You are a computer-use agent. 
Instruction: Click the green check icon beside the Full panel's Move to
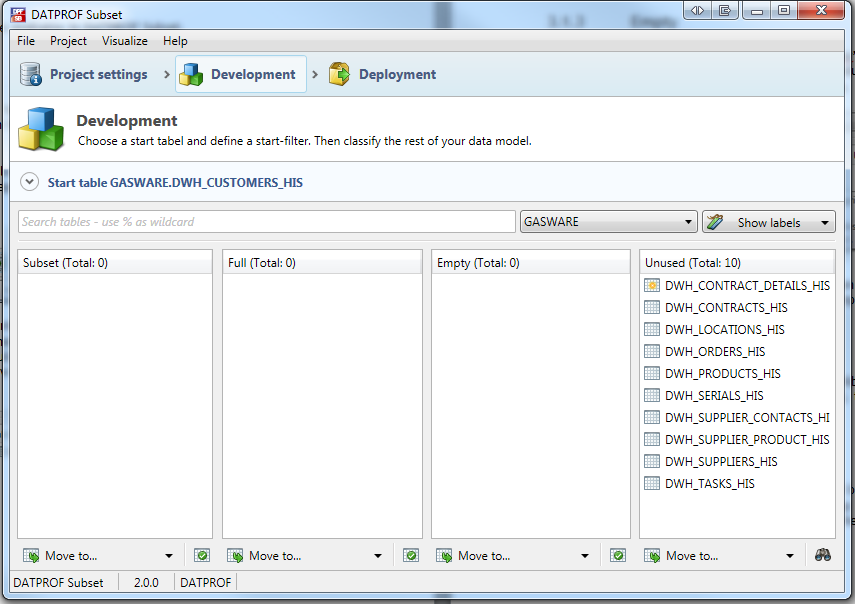(411, 555)
